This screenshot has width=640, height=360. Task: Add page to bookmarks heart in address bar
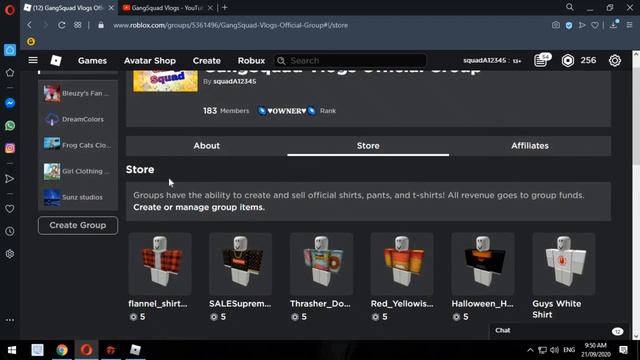pyautogui.click(x=595, y=25)
